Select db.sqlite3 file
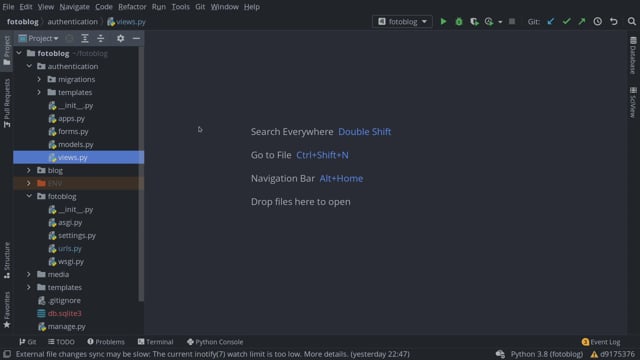The width and height of the screenshot is (640, 360). [x=64, y=313]
